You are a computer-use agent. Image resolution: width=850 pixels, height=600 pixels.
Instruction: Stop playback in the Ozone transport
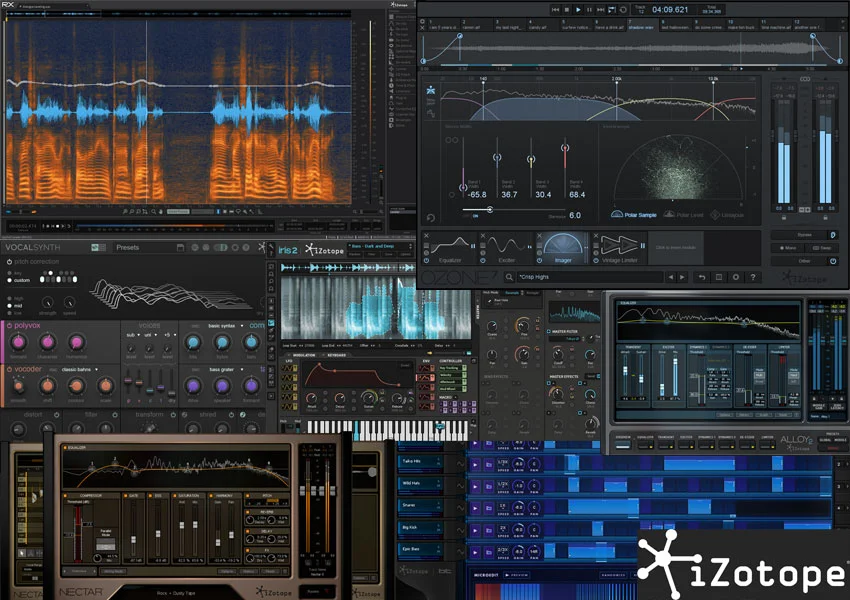[x=566, y=10]
